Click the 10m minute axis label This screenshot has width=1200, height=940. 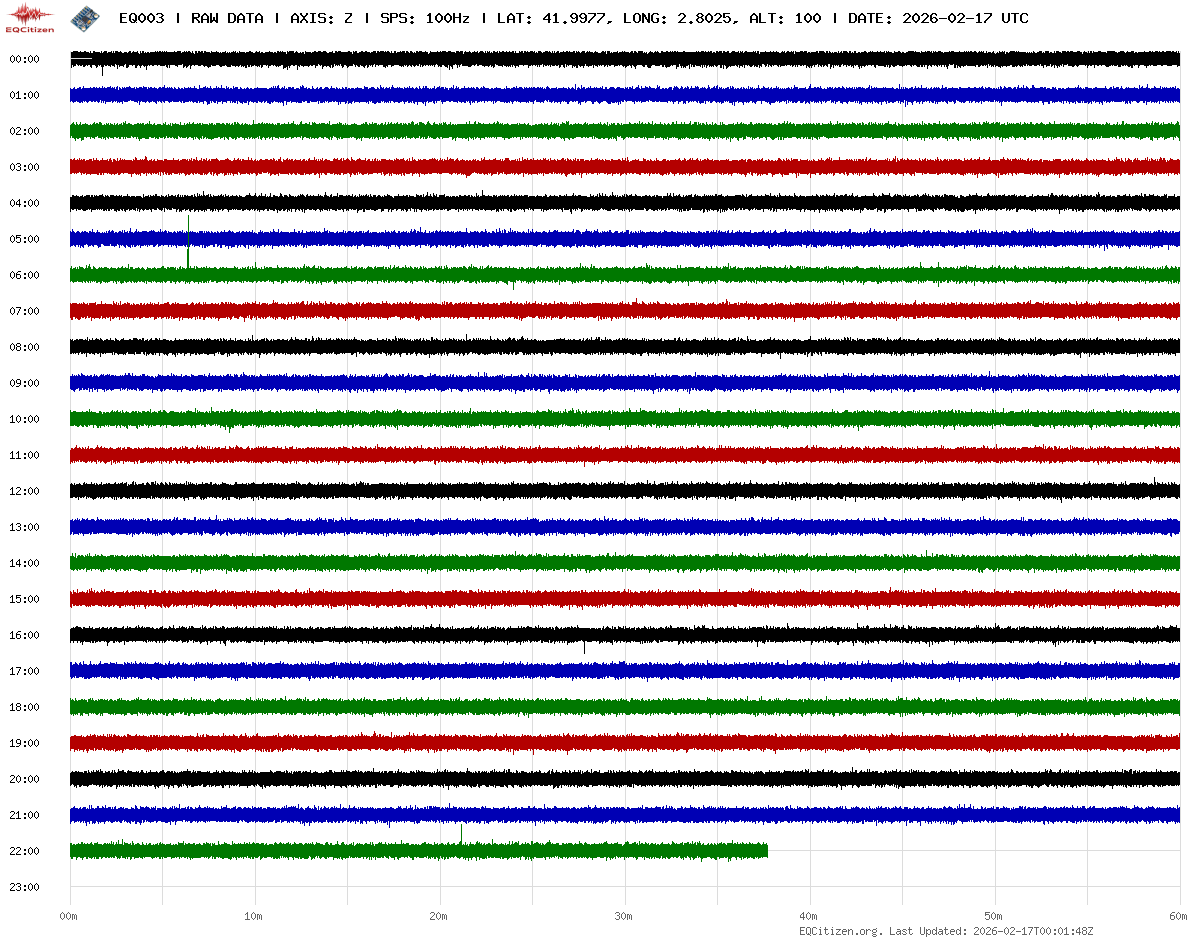(x=254, y=916)
